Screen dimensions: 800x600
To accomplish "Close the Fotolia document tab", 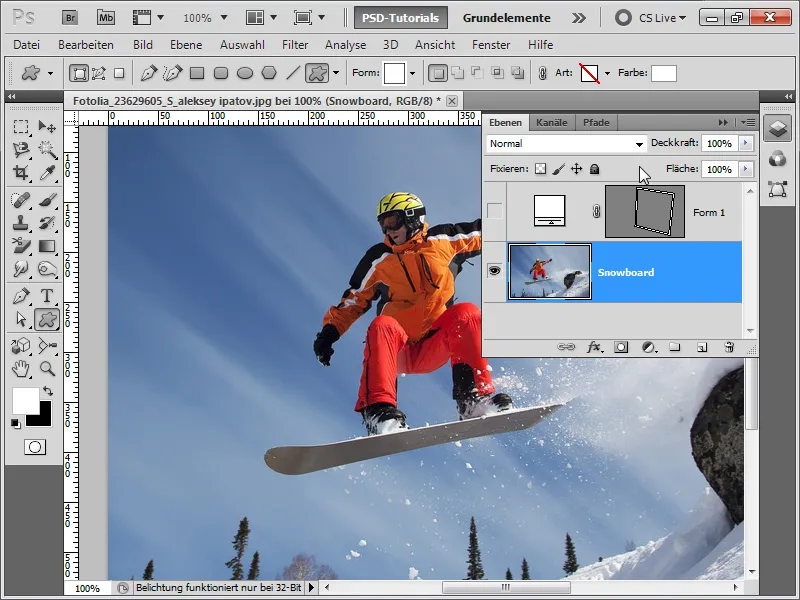I will tap(452, 101).
